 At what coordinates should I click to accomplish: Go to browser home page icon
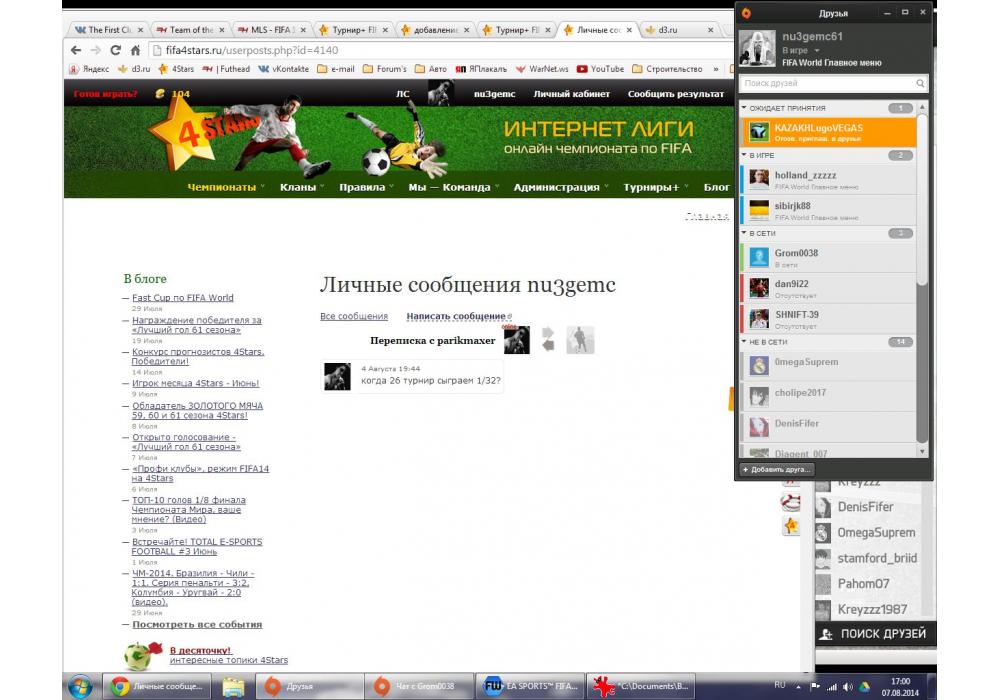[x=135, y=50]
